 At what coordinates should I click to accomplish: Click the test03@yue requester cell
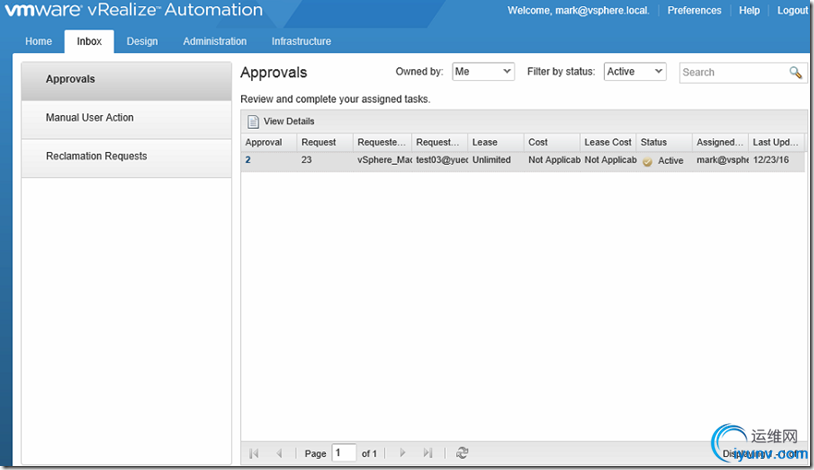pos(440,160)
